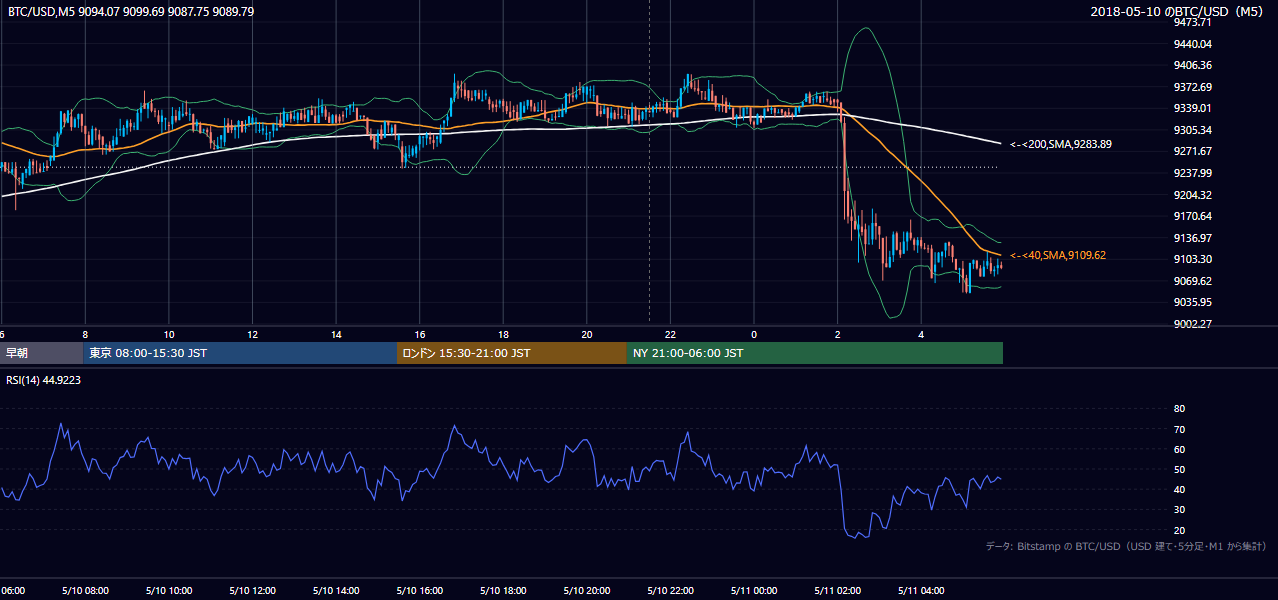
Task: Click price axis value 9204.32
Action: click(x=1192, y=195)
